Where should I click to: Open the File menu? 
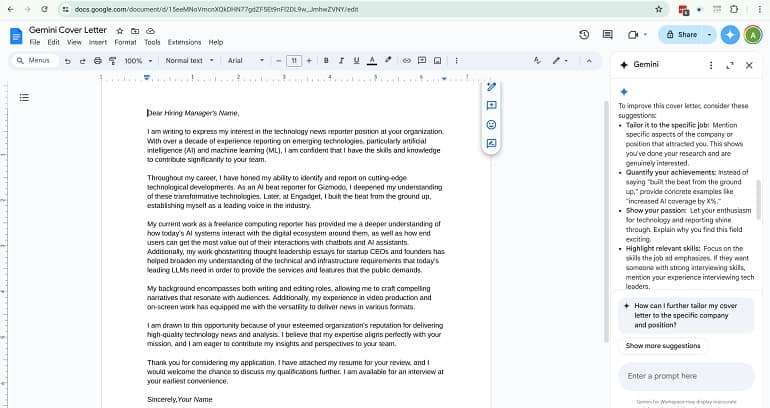click(x=35, y=42)
